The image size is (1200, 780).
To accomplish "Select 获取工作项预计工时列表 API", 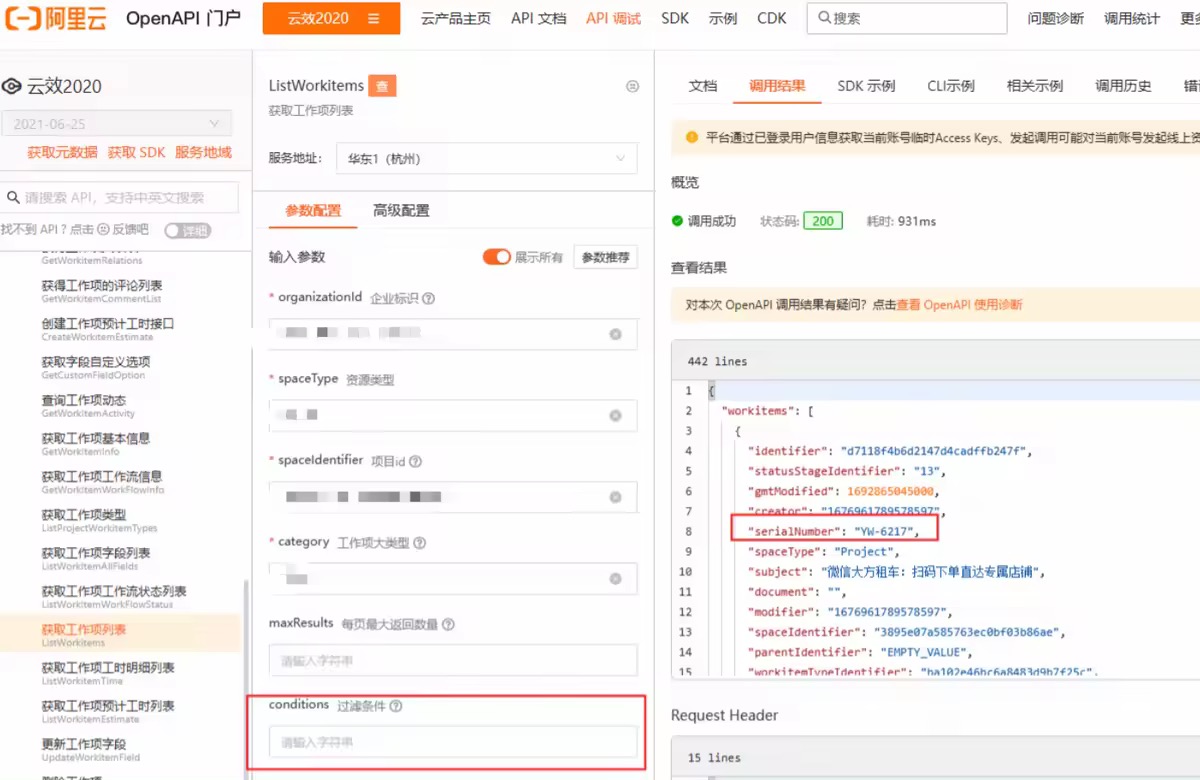I will point(108,711).
